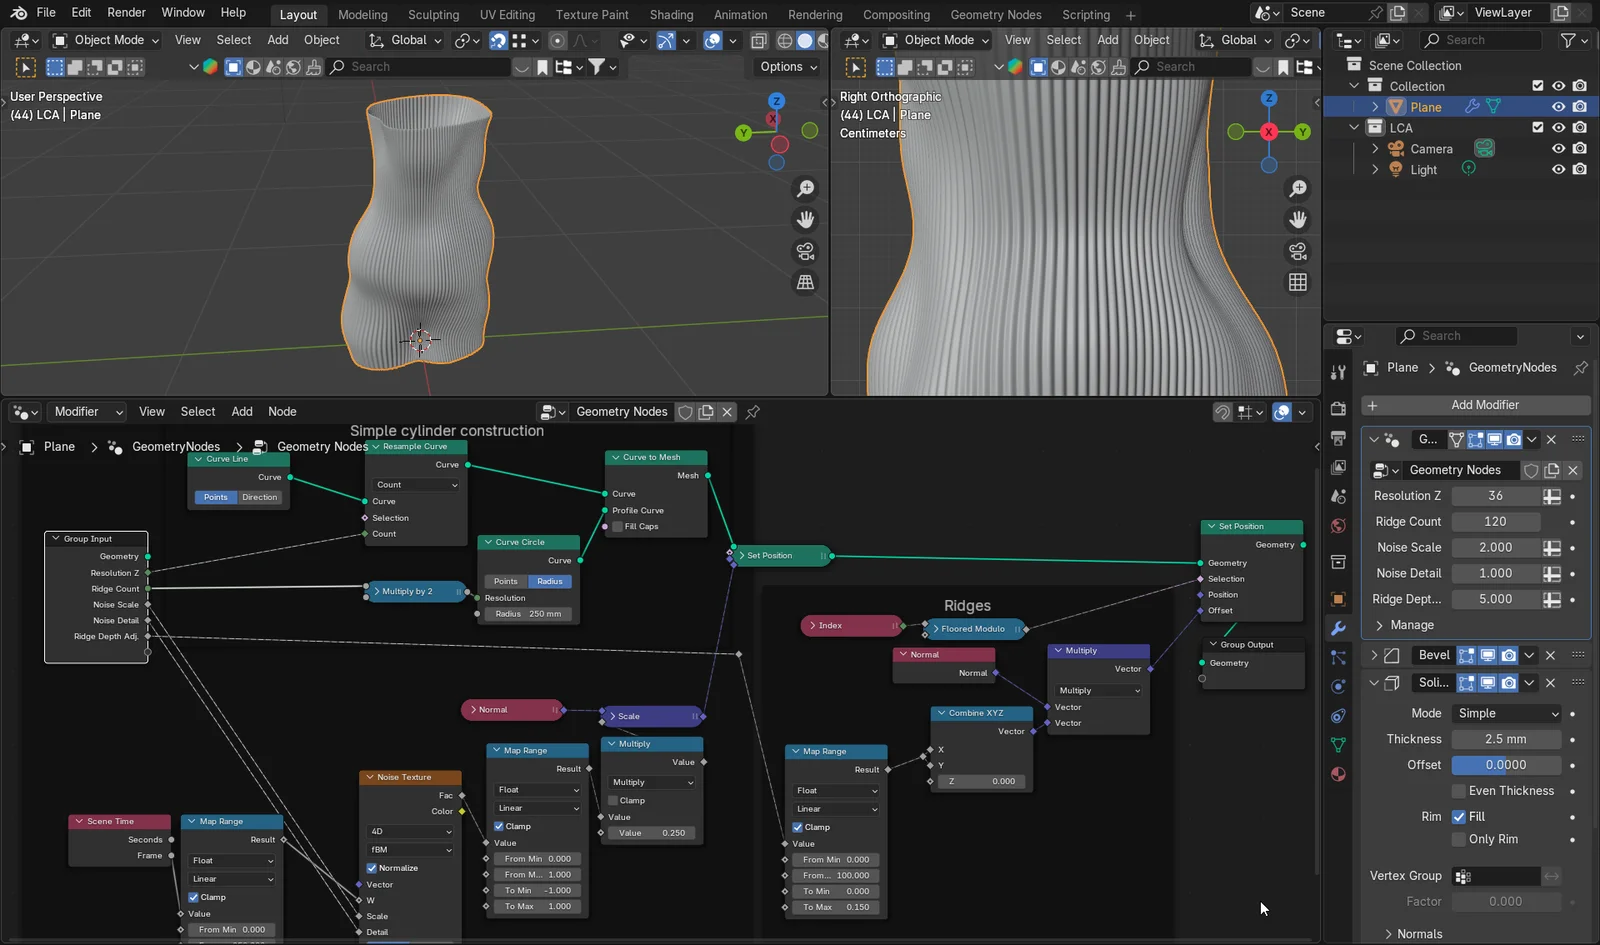Click the Offset slider in the Solidify modifier

[x=1507, y=764]
